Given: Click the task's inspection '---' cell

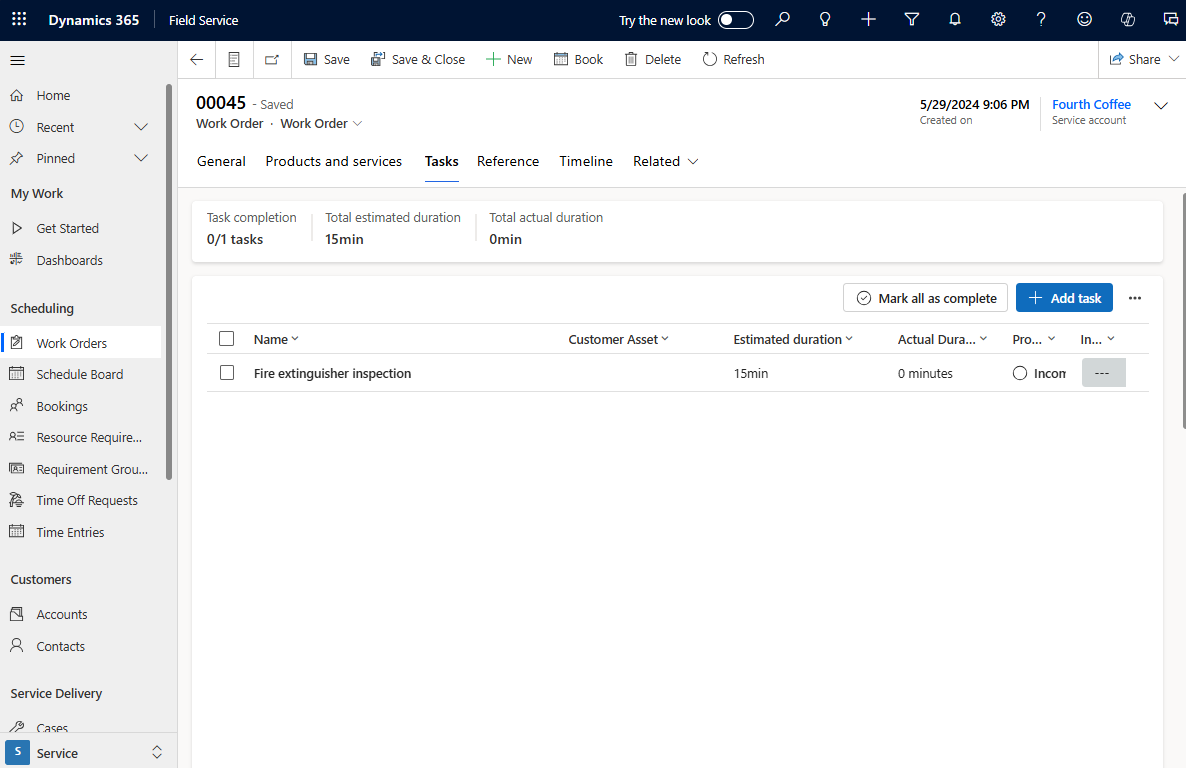Looking at the screenshot, I should coord(1103,373).
